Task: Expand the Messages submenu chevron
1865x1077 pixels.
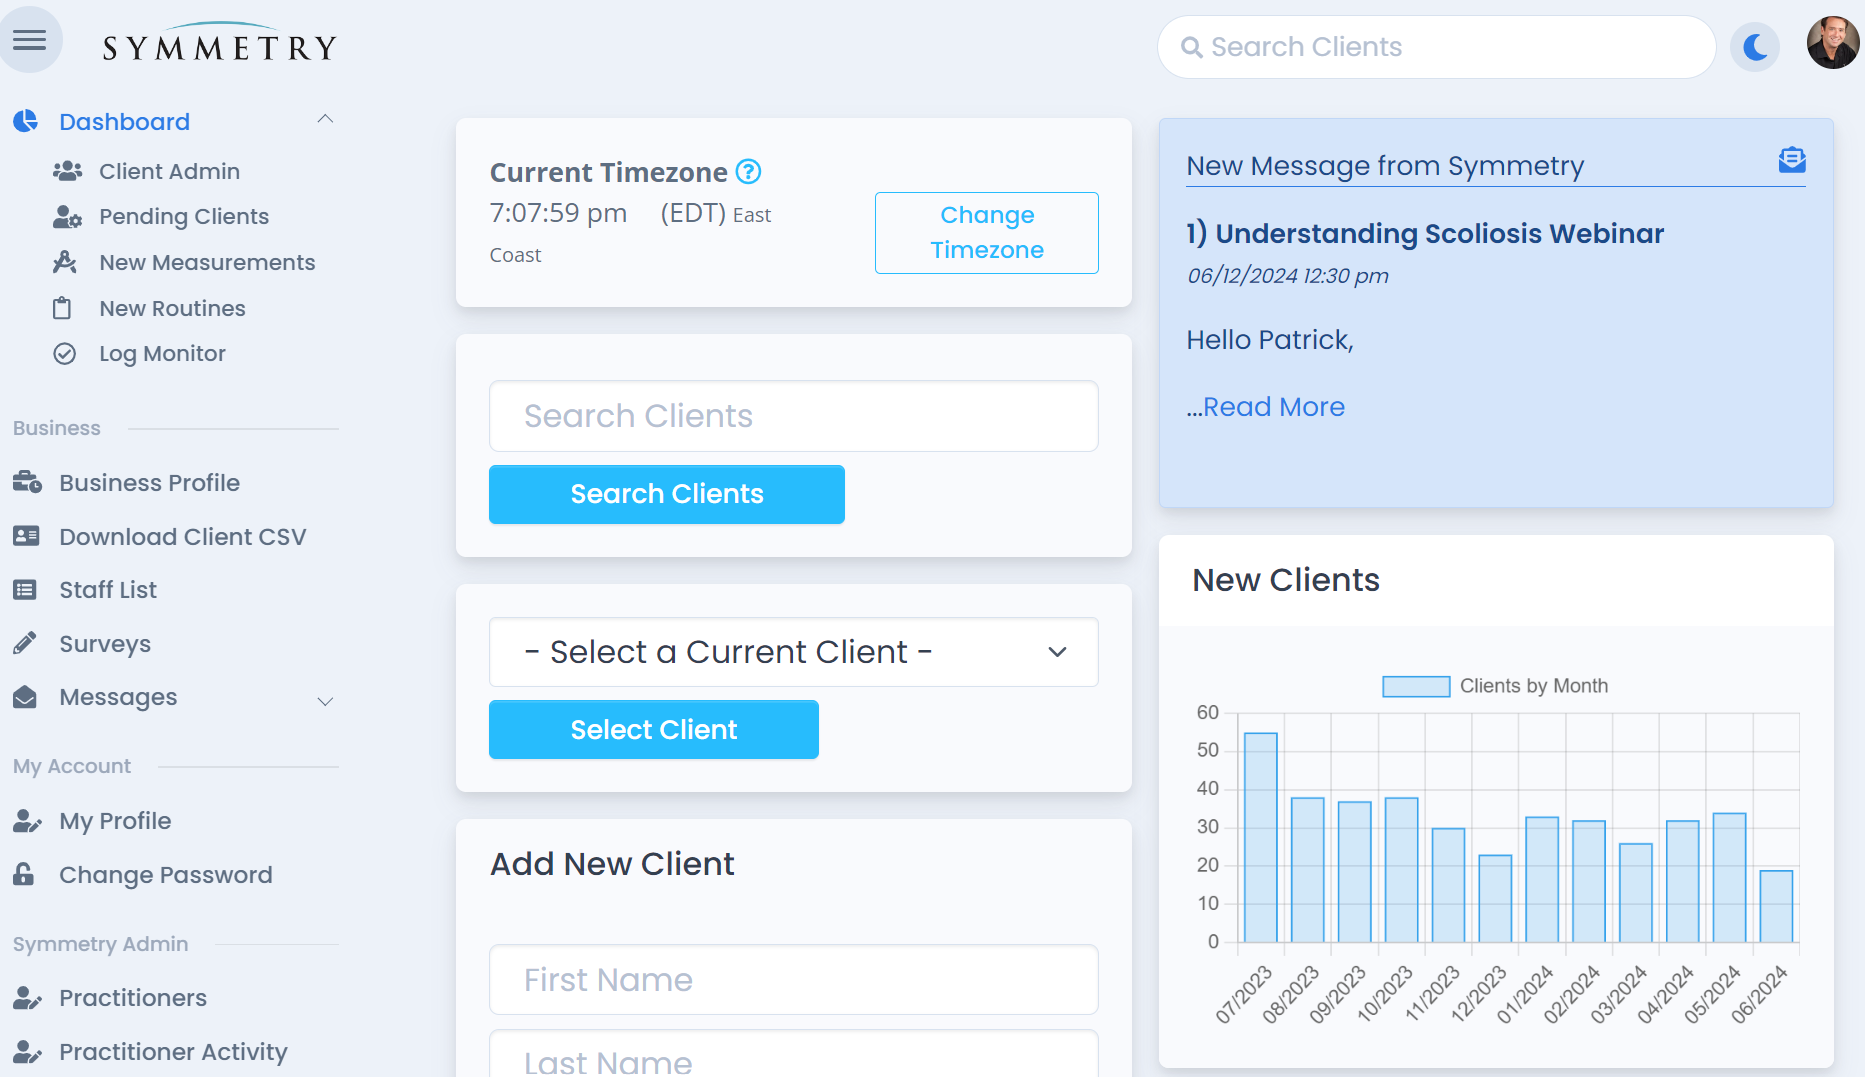Action: (x=325, y=701)
